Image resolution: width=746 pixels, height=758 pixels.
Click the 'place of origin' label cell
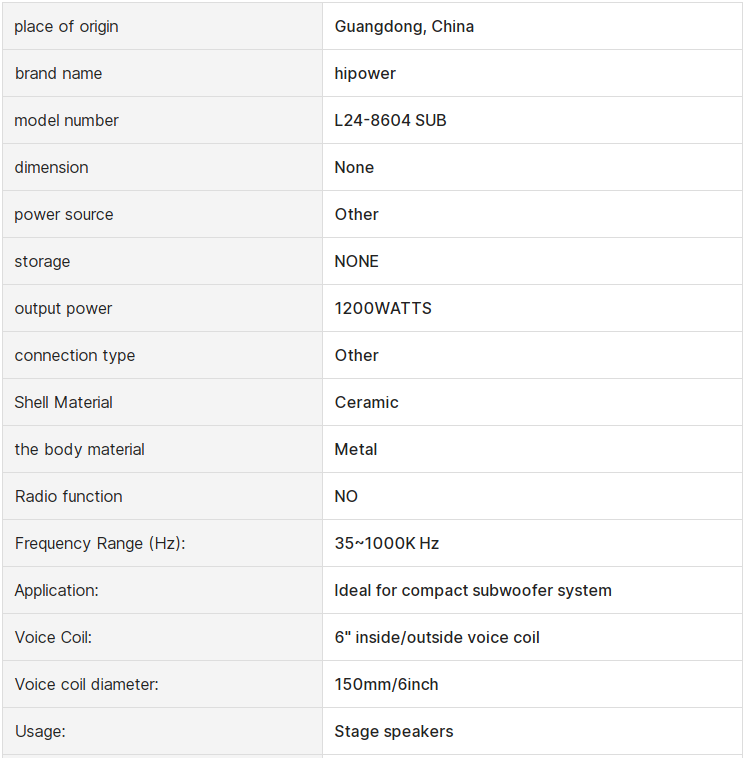(66, 27)
